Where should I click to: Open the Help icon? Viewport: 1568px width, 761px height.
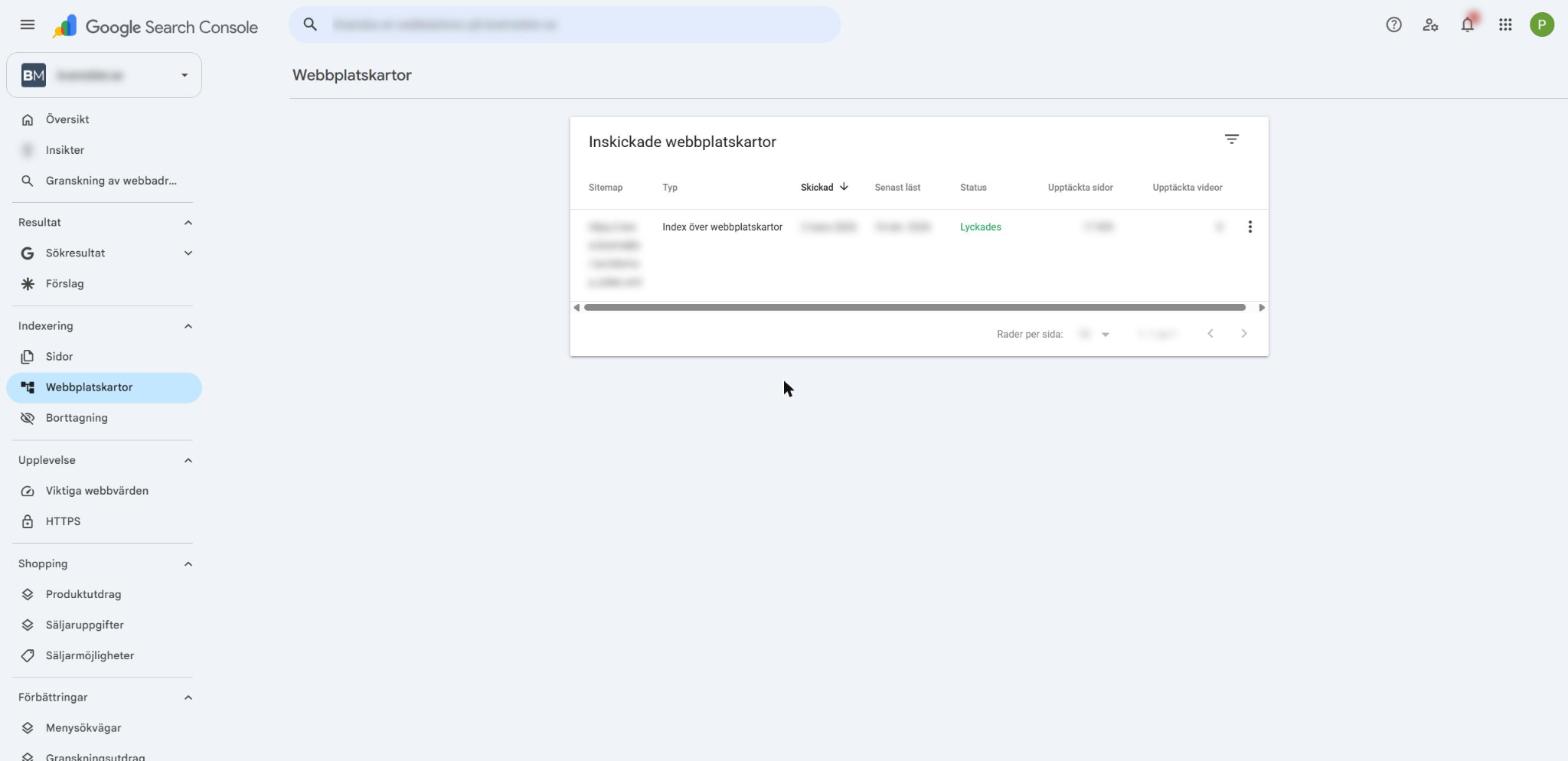coord(1393,25)
